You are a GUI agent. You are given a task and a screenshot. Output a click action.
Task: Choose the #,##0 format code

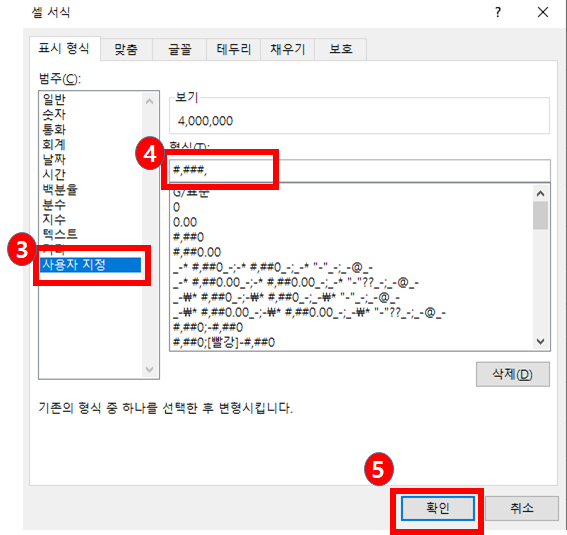point(189,237)
